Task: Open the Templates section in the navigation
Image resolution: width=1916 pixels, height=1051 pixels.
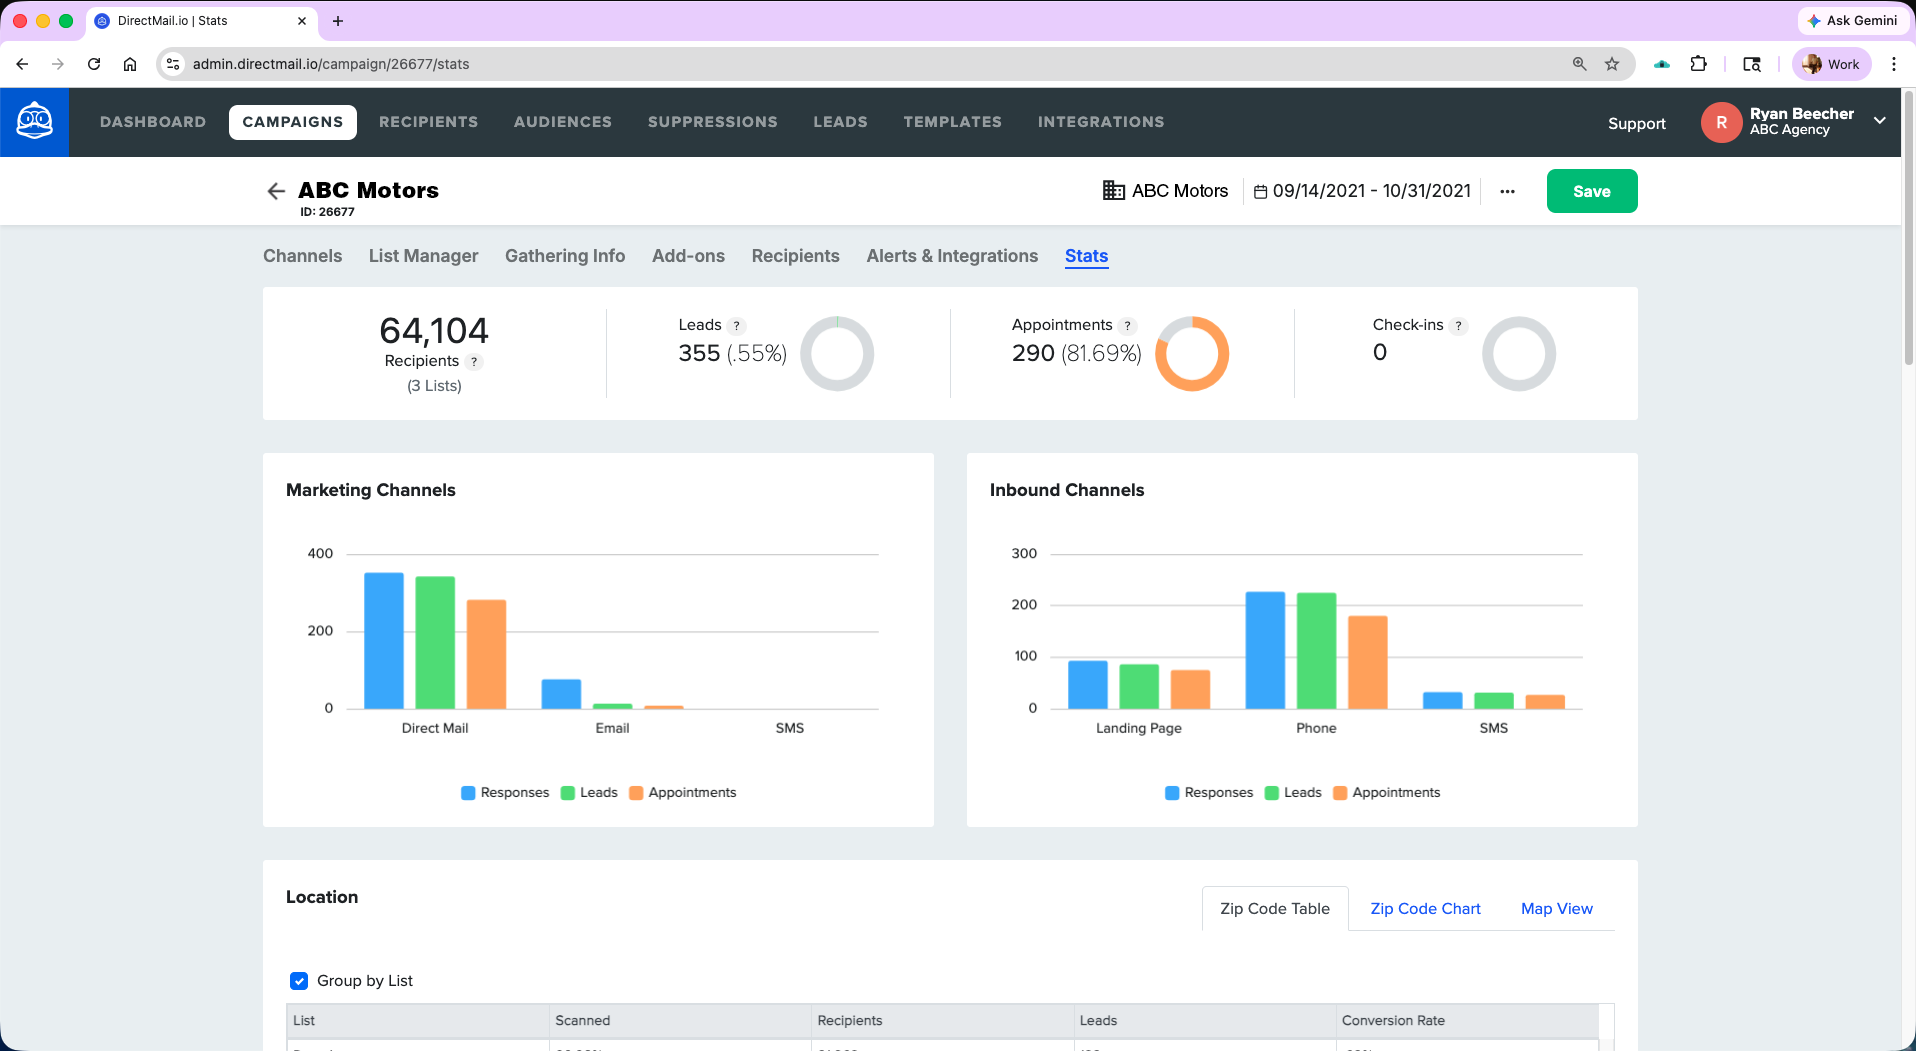Action: click(952, 121)
